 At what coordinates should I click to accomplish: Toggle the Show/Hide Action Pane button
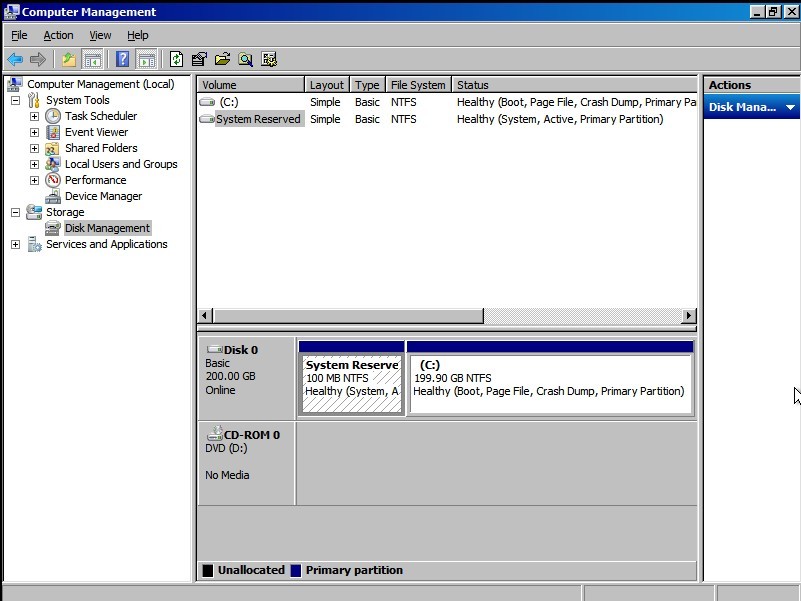(x=147, y=60)
